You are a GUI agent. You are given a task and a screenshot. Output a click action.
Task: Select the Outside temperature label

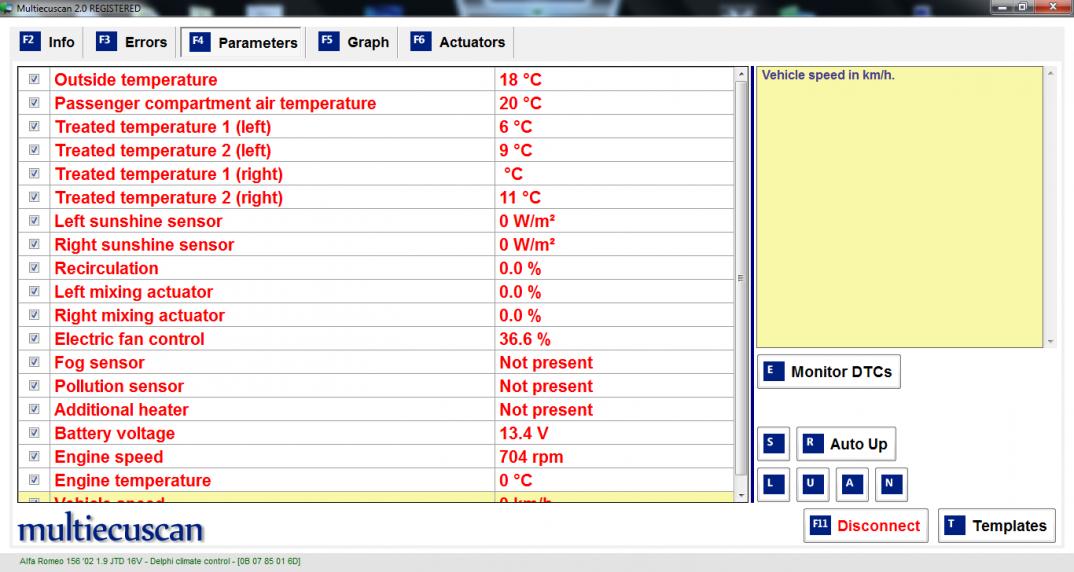136,79
